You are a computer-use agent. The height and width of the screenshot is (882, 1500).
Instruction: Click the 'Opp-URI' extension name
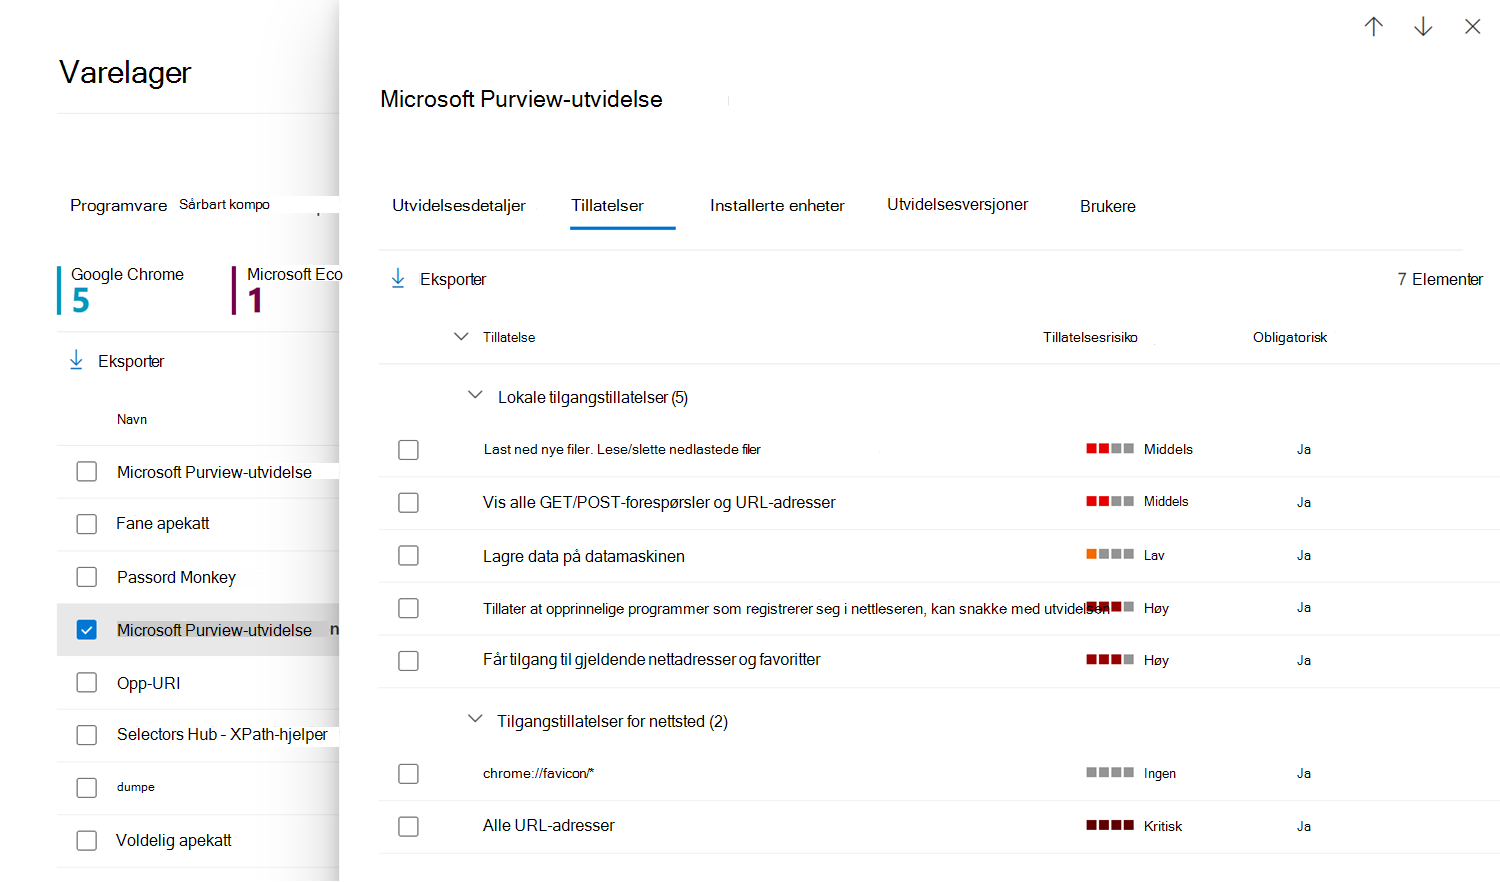(149, 683)
